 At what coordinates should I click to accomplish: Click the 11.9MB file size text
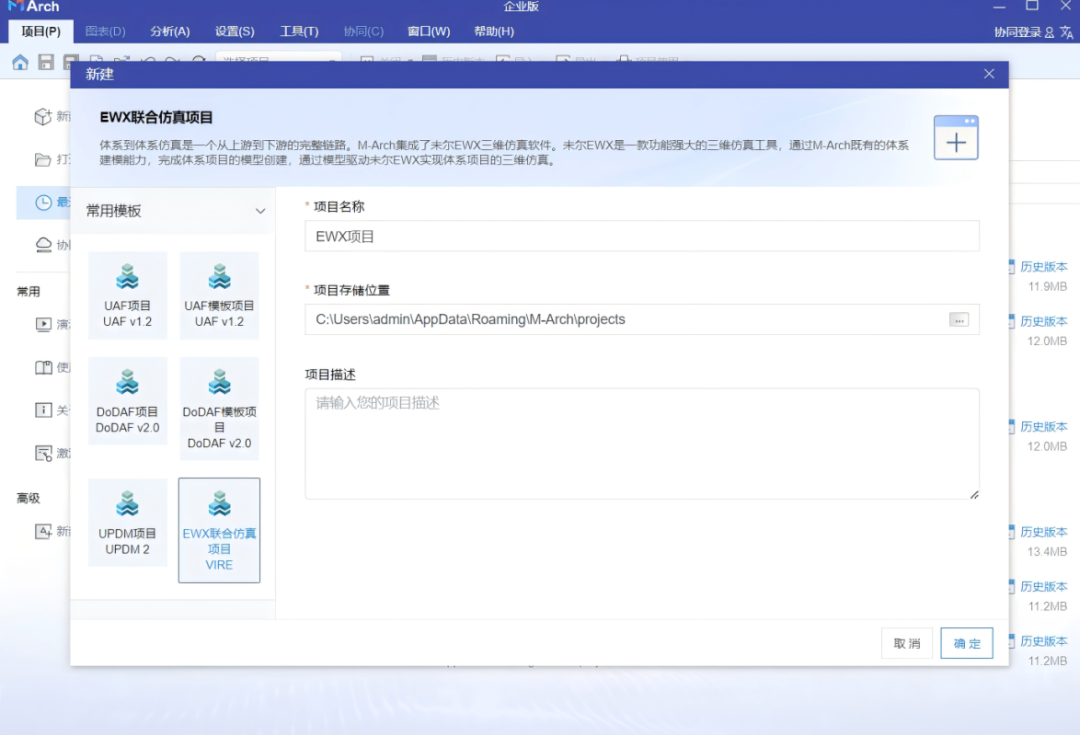[1048, 286]
